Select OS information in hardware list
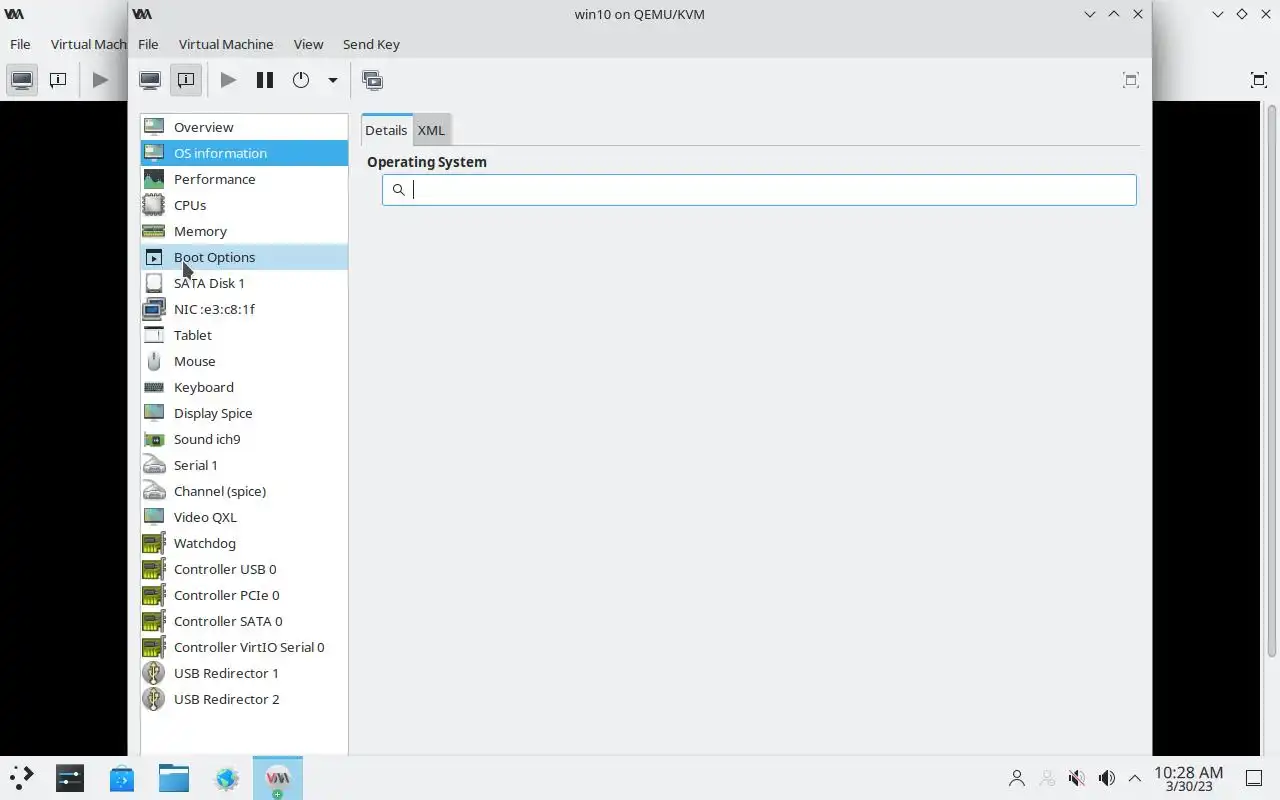Viewport: 1280px width, 800px height. pos(244,153)
